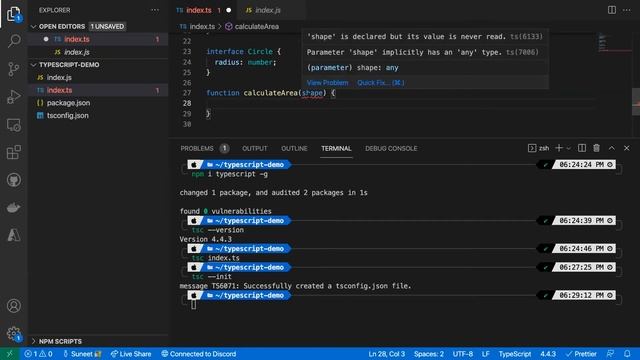
Task: Open the Output panel tab
Action: coord(255,149)
